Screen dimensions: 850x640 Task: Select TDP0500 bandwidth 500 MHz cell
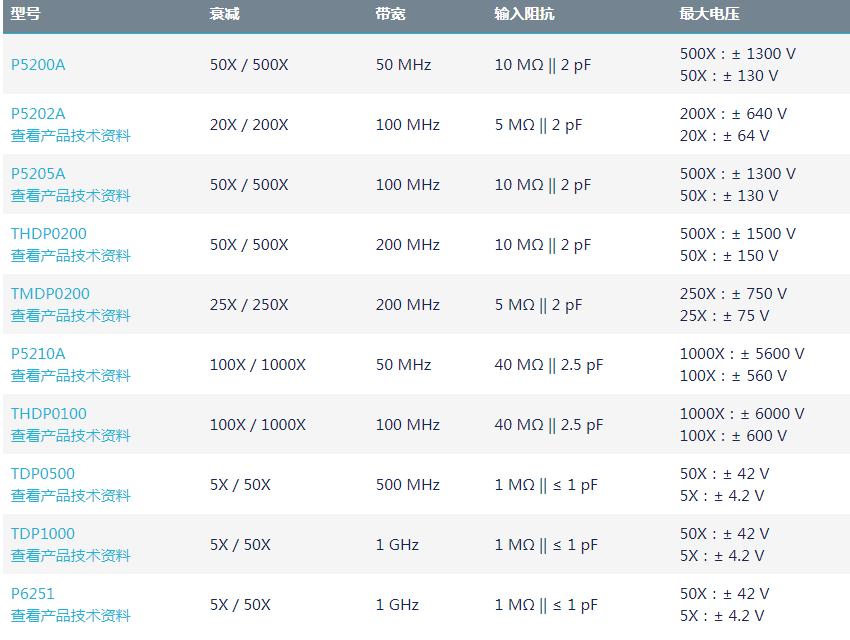pyautogui.click(x=408, y=484)
